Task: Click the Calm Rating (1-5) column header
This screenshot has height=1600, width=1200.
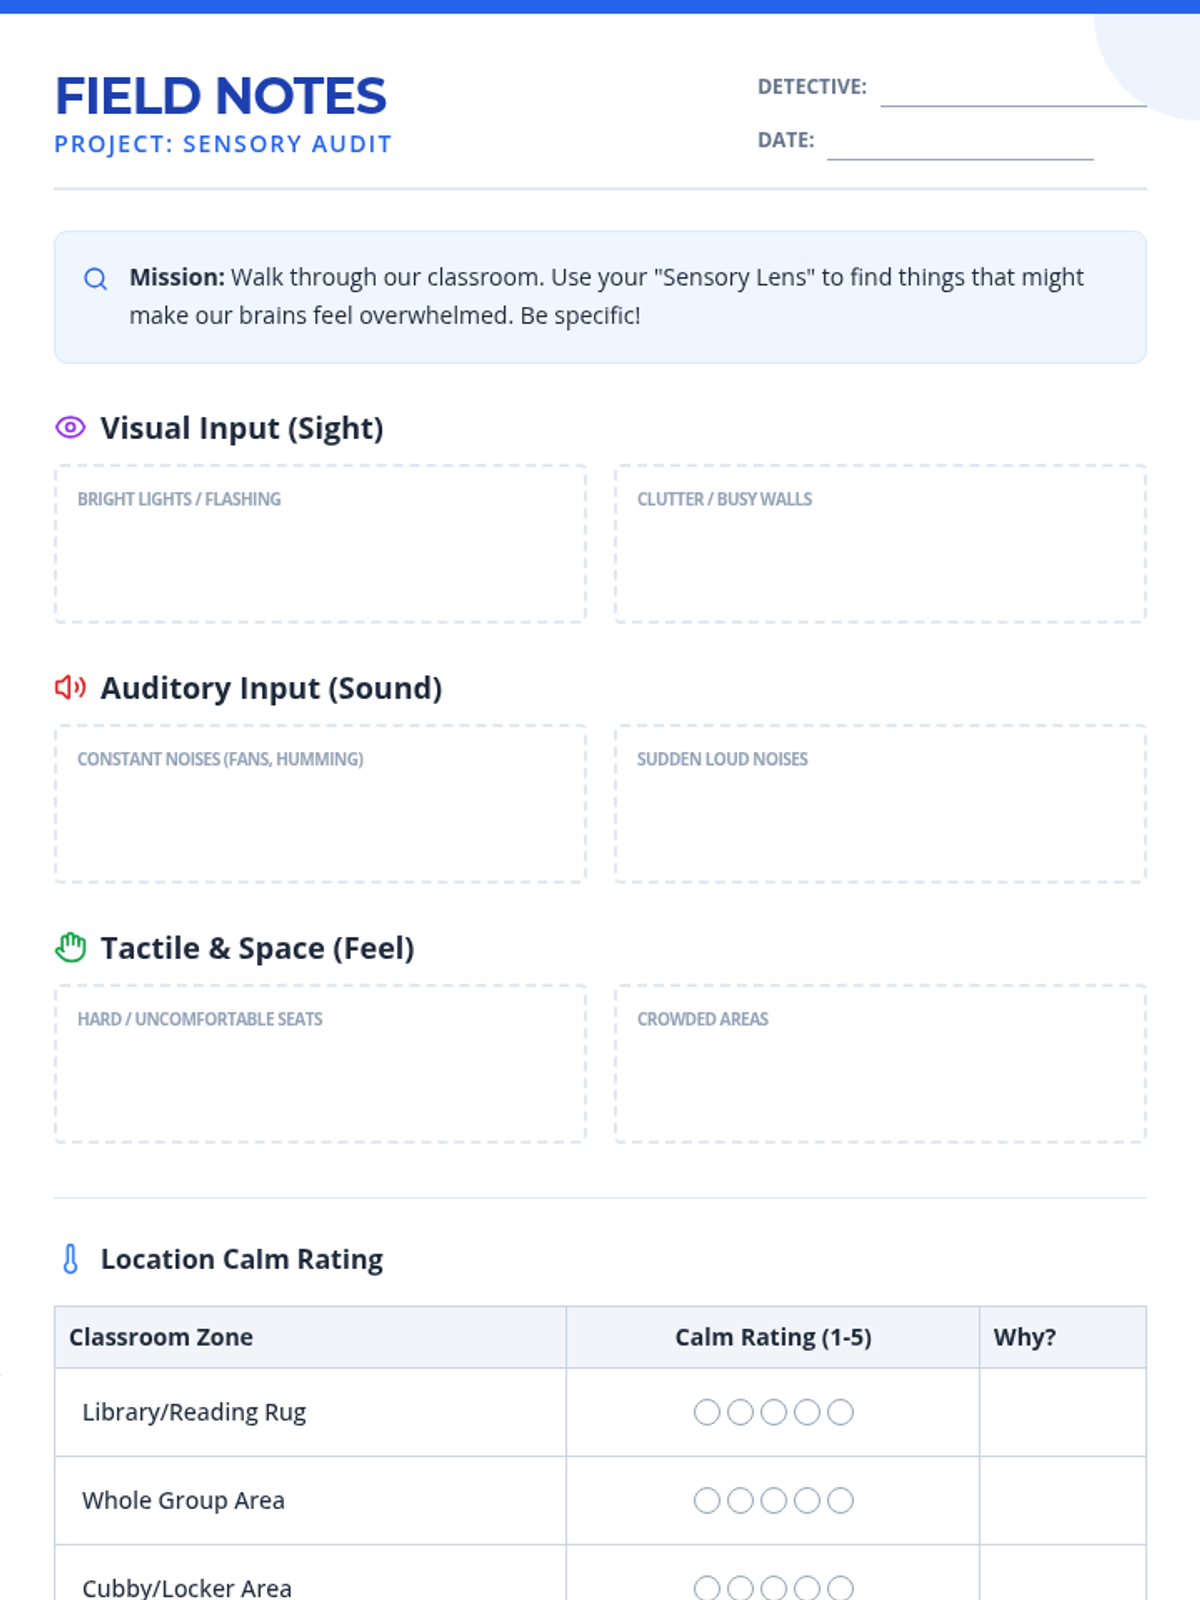Action: pyautogui.click(x=773, y=1337)
